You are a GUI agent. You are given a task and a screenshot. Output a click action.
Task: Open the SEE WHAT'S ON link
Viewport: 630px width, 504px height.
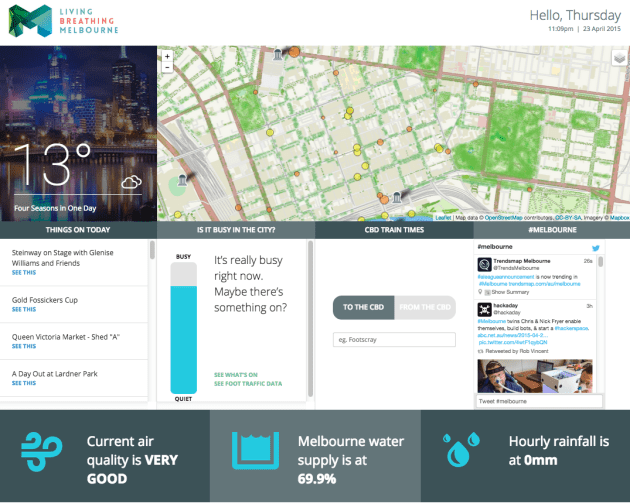tap(235, 374)
